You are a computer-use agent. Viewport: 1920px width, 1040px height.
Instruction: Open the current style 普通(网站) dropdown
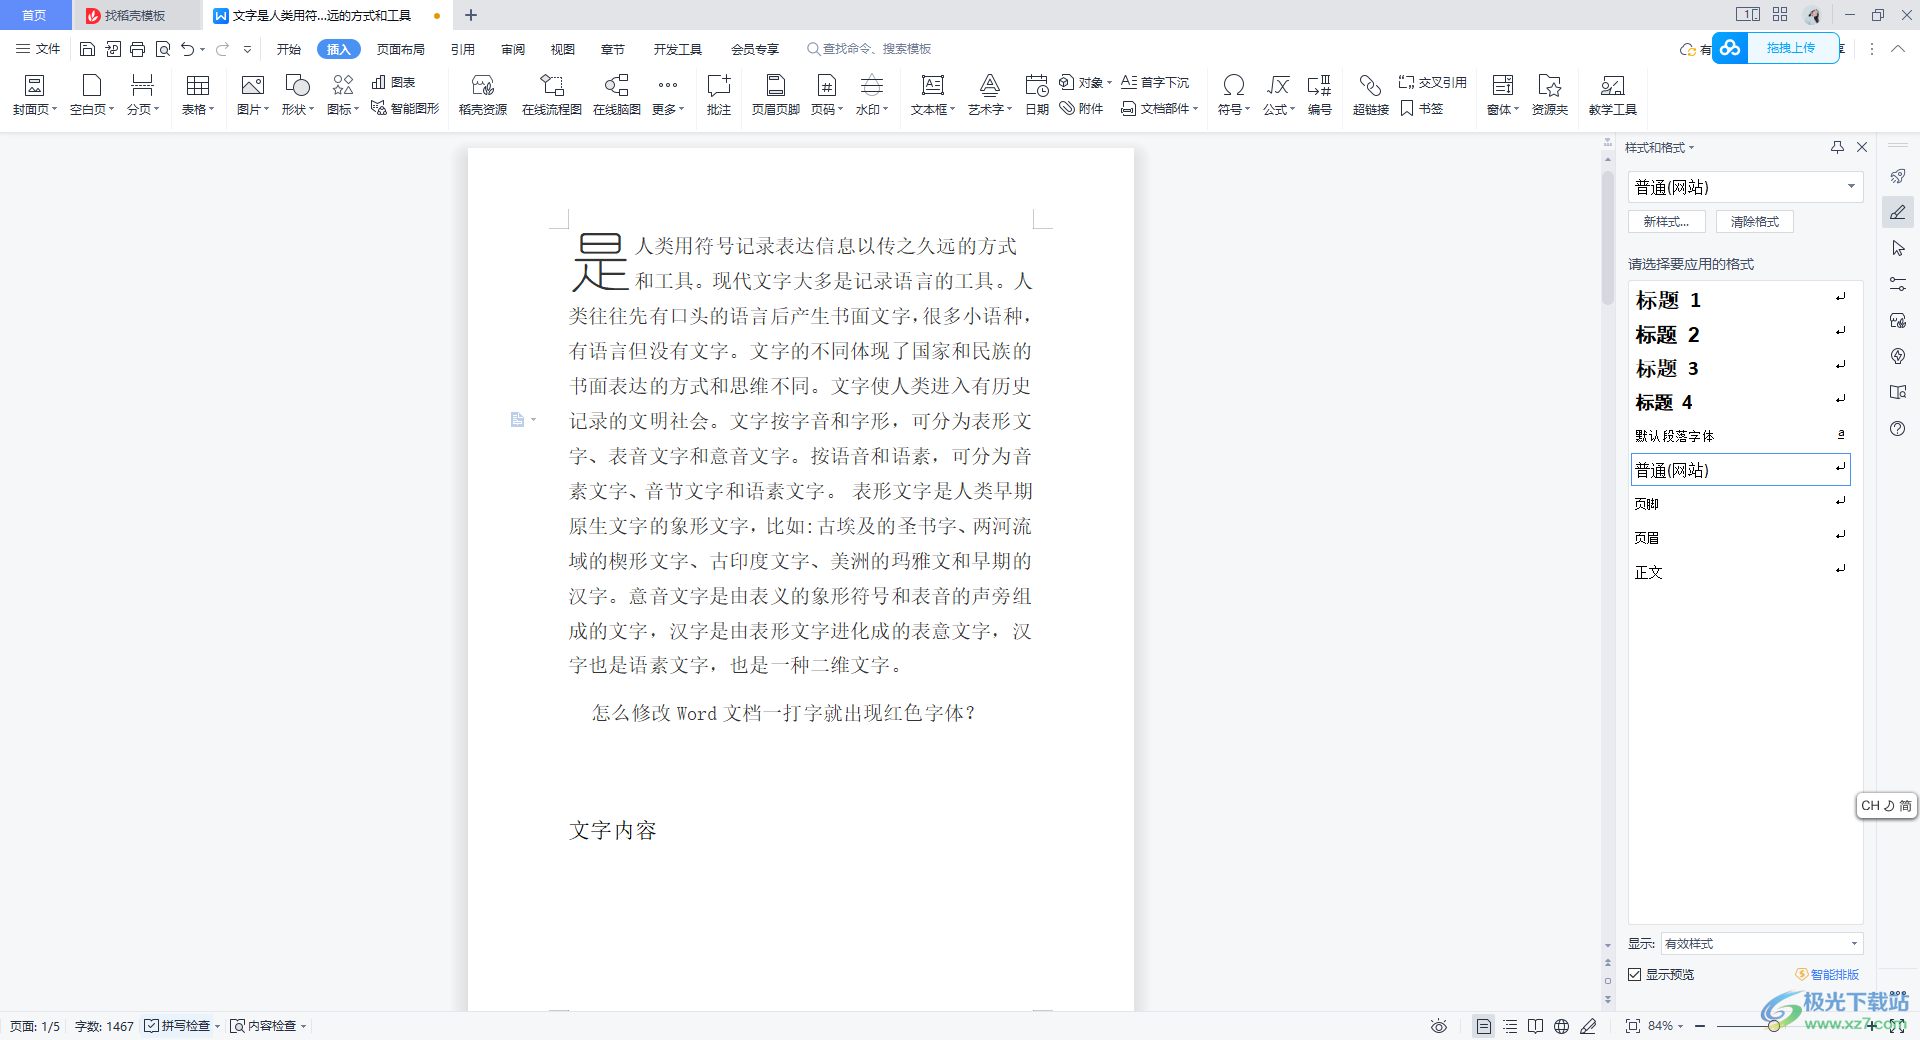[1851, 187]
